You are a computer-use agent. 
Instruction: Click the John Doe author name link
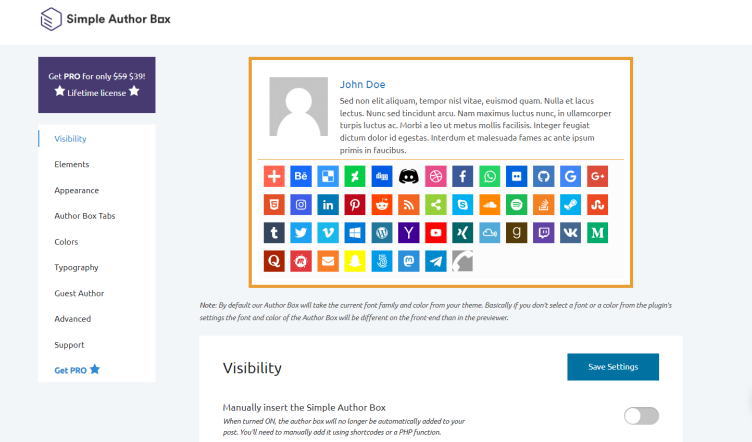(x=362, y=84)
